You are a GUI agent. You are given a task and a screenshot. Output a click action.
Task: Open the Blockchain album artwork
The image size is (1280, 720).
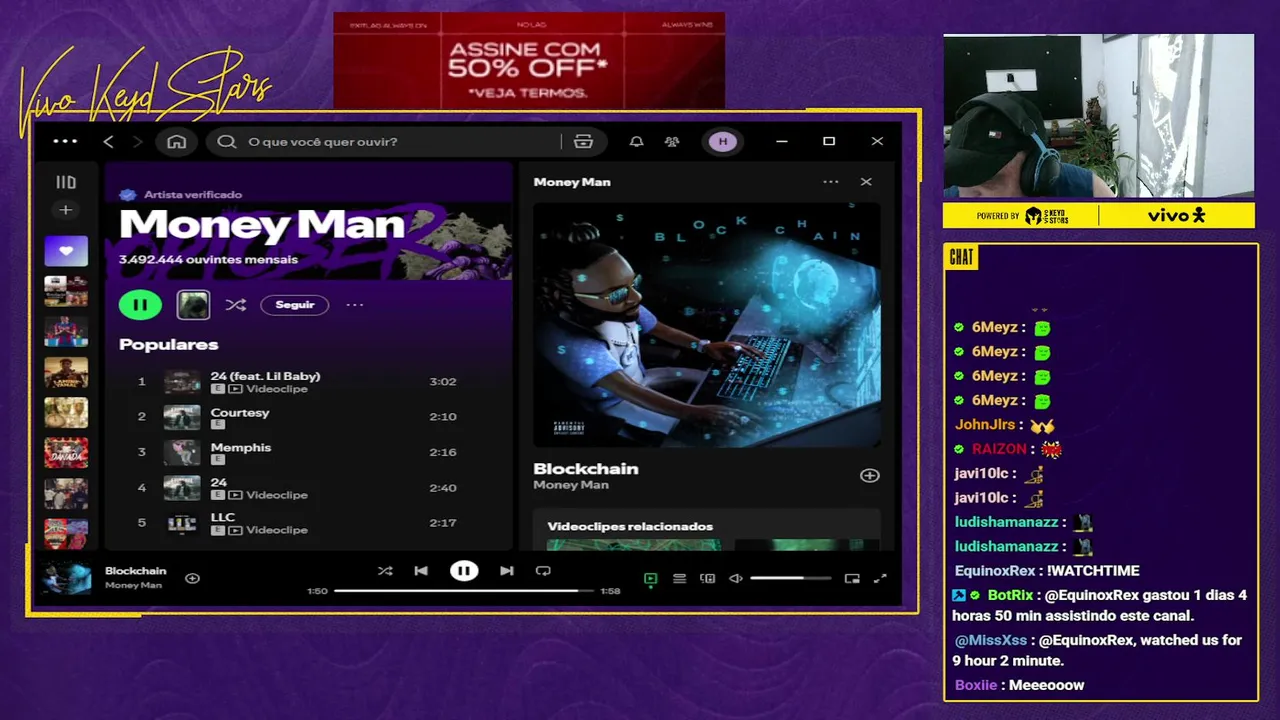pos(707,324)
